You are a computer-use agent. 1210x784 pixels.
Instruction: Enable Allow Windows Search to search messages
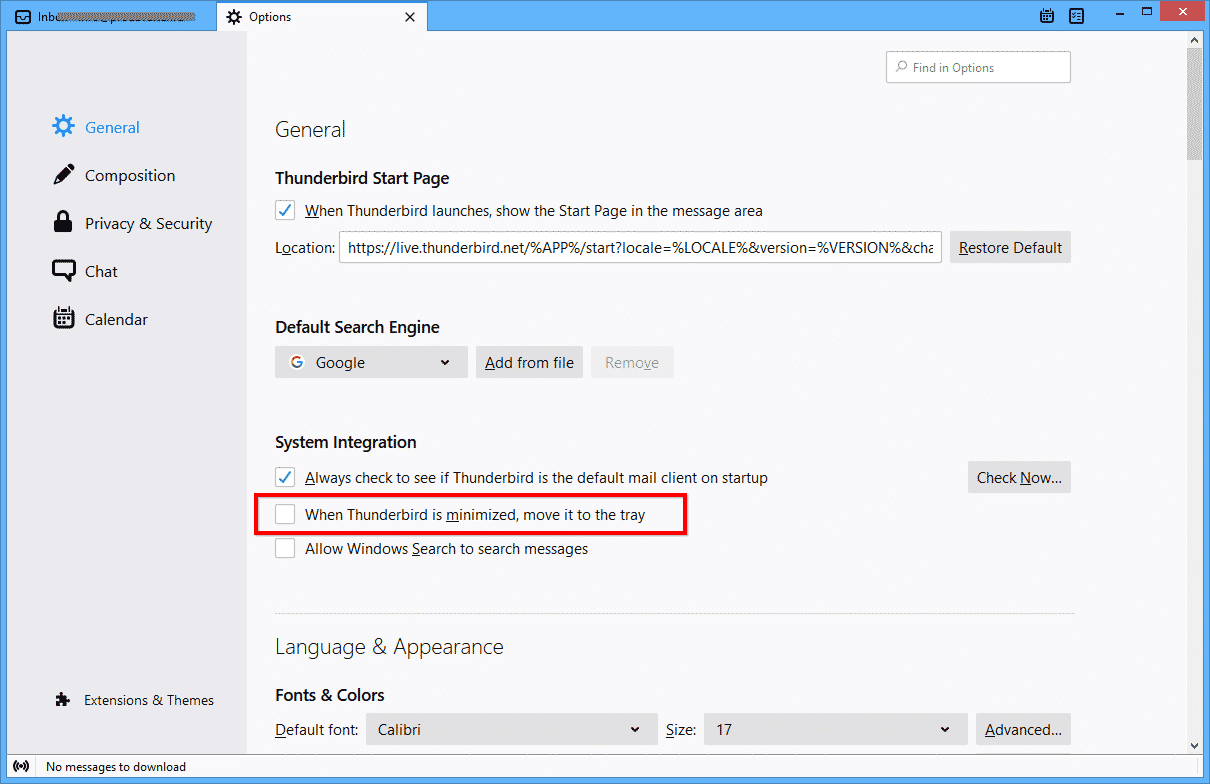click(x=285, y=548)
